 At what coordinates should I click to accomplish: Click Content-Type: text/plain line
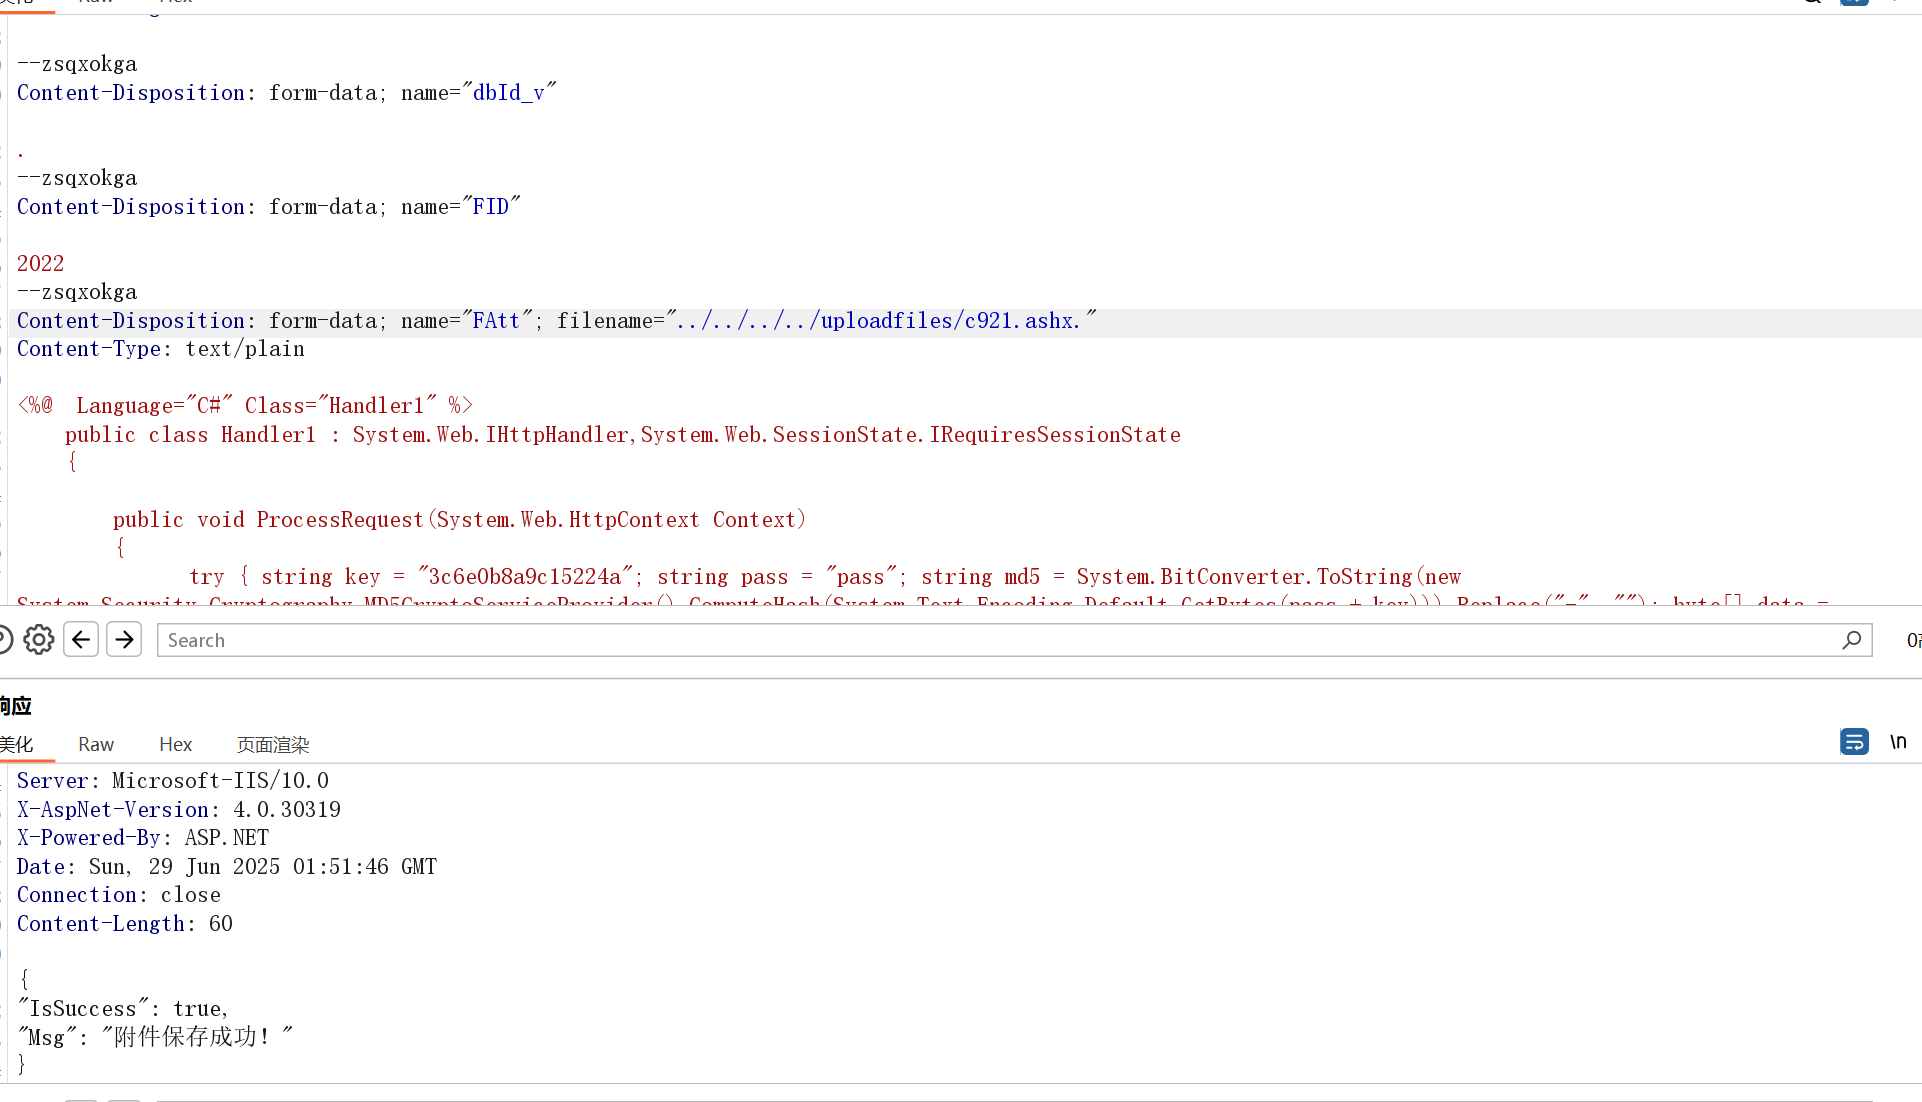161,348
